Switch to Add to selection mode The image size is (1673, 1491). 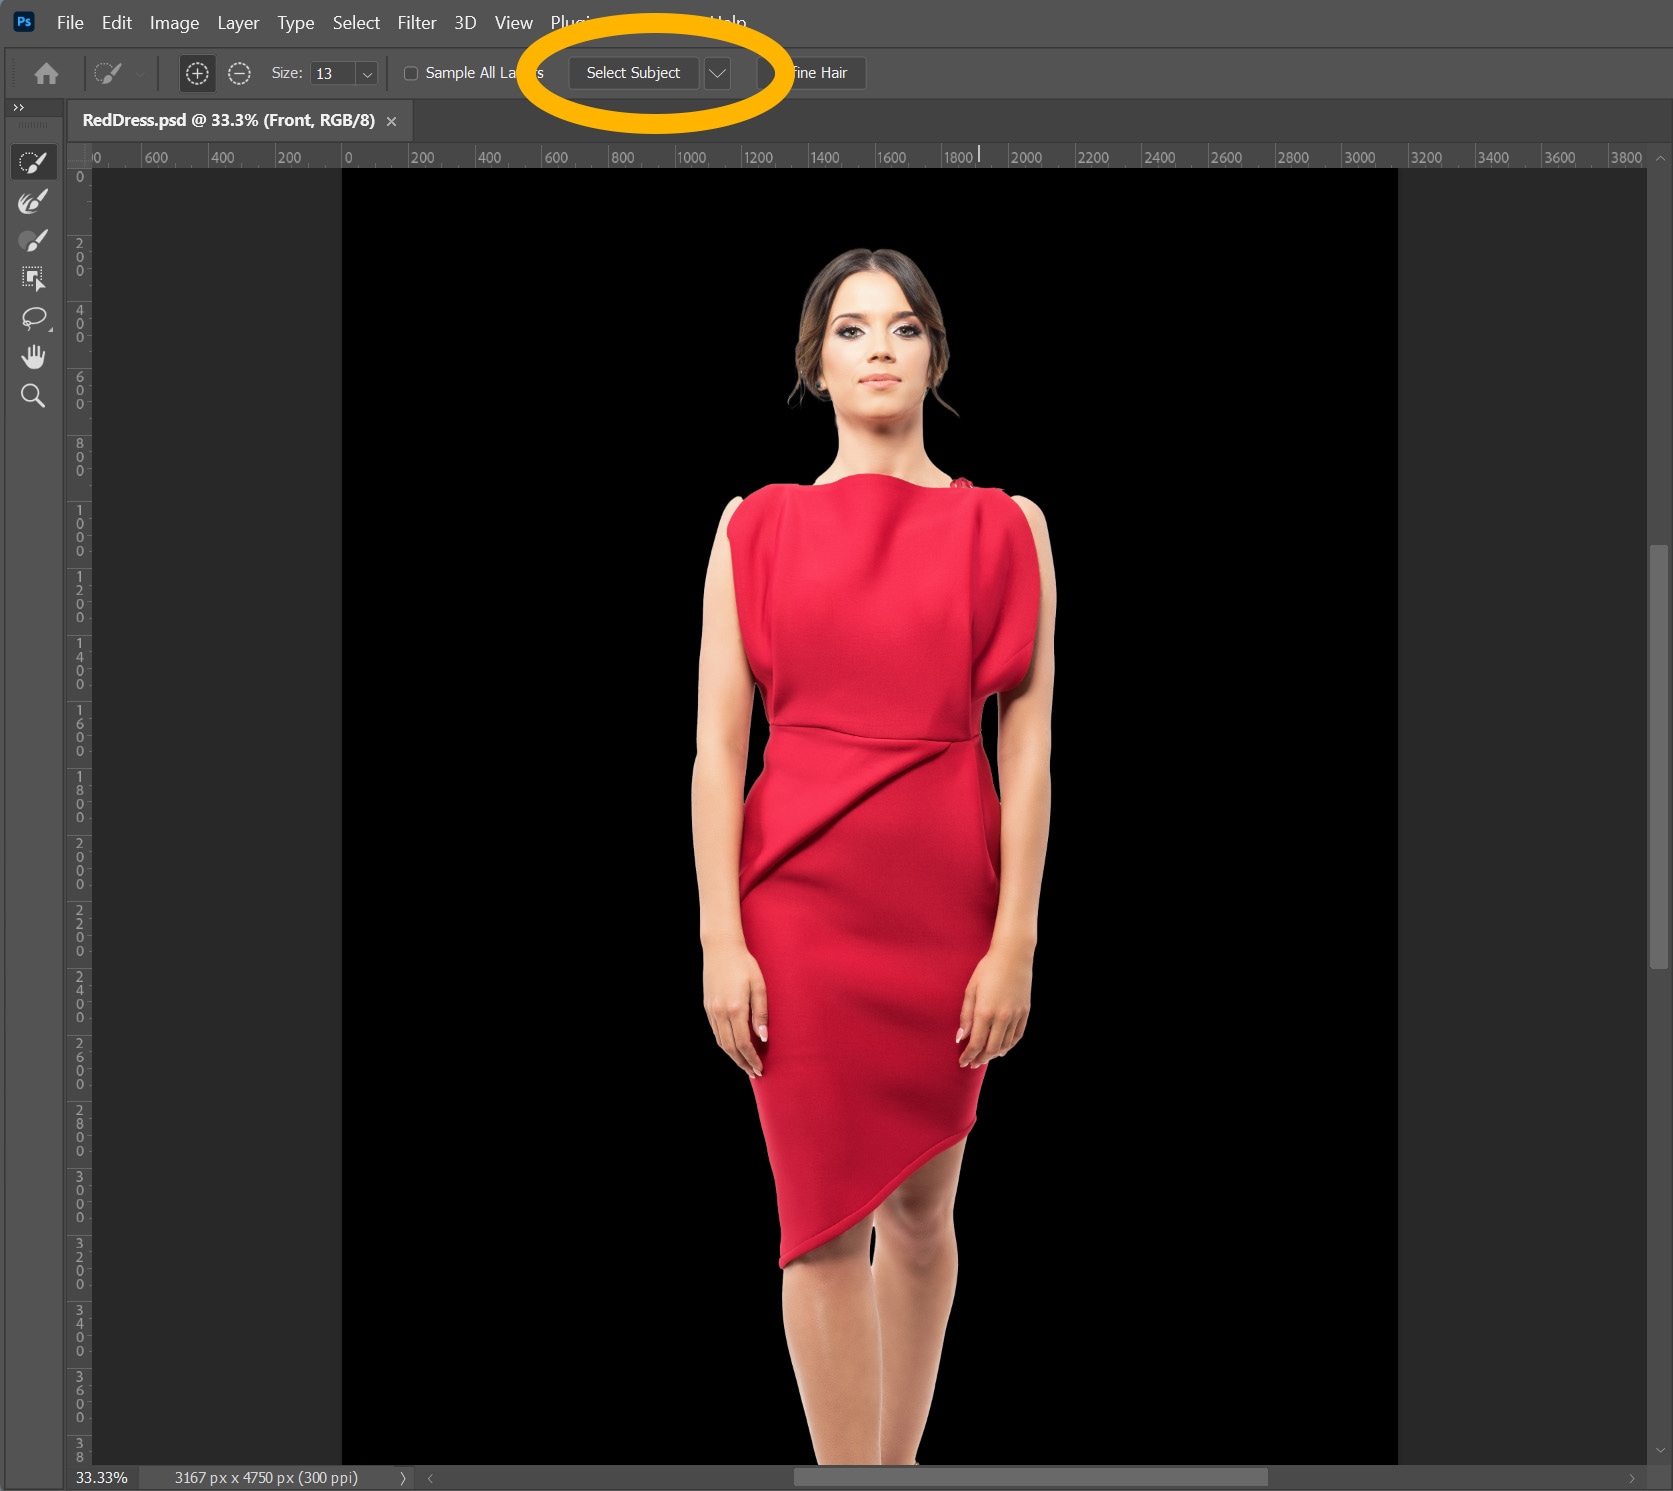click(197, 73)
